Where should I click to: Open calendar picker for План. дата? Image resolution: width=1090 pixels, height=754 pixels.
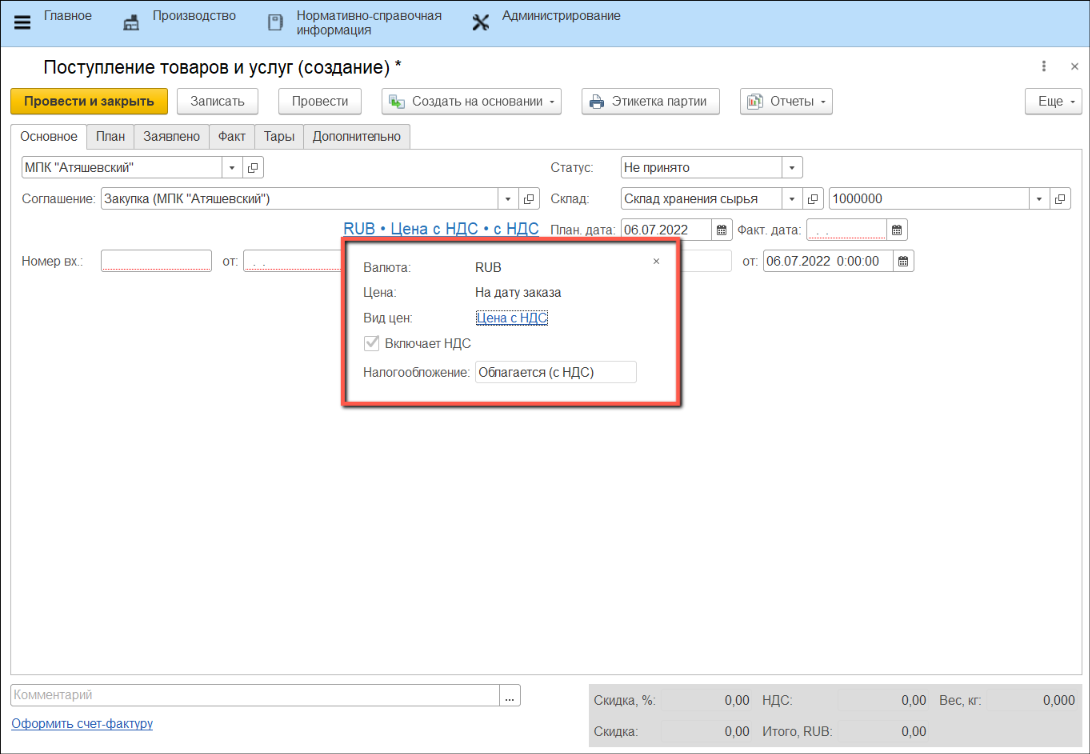722,230
